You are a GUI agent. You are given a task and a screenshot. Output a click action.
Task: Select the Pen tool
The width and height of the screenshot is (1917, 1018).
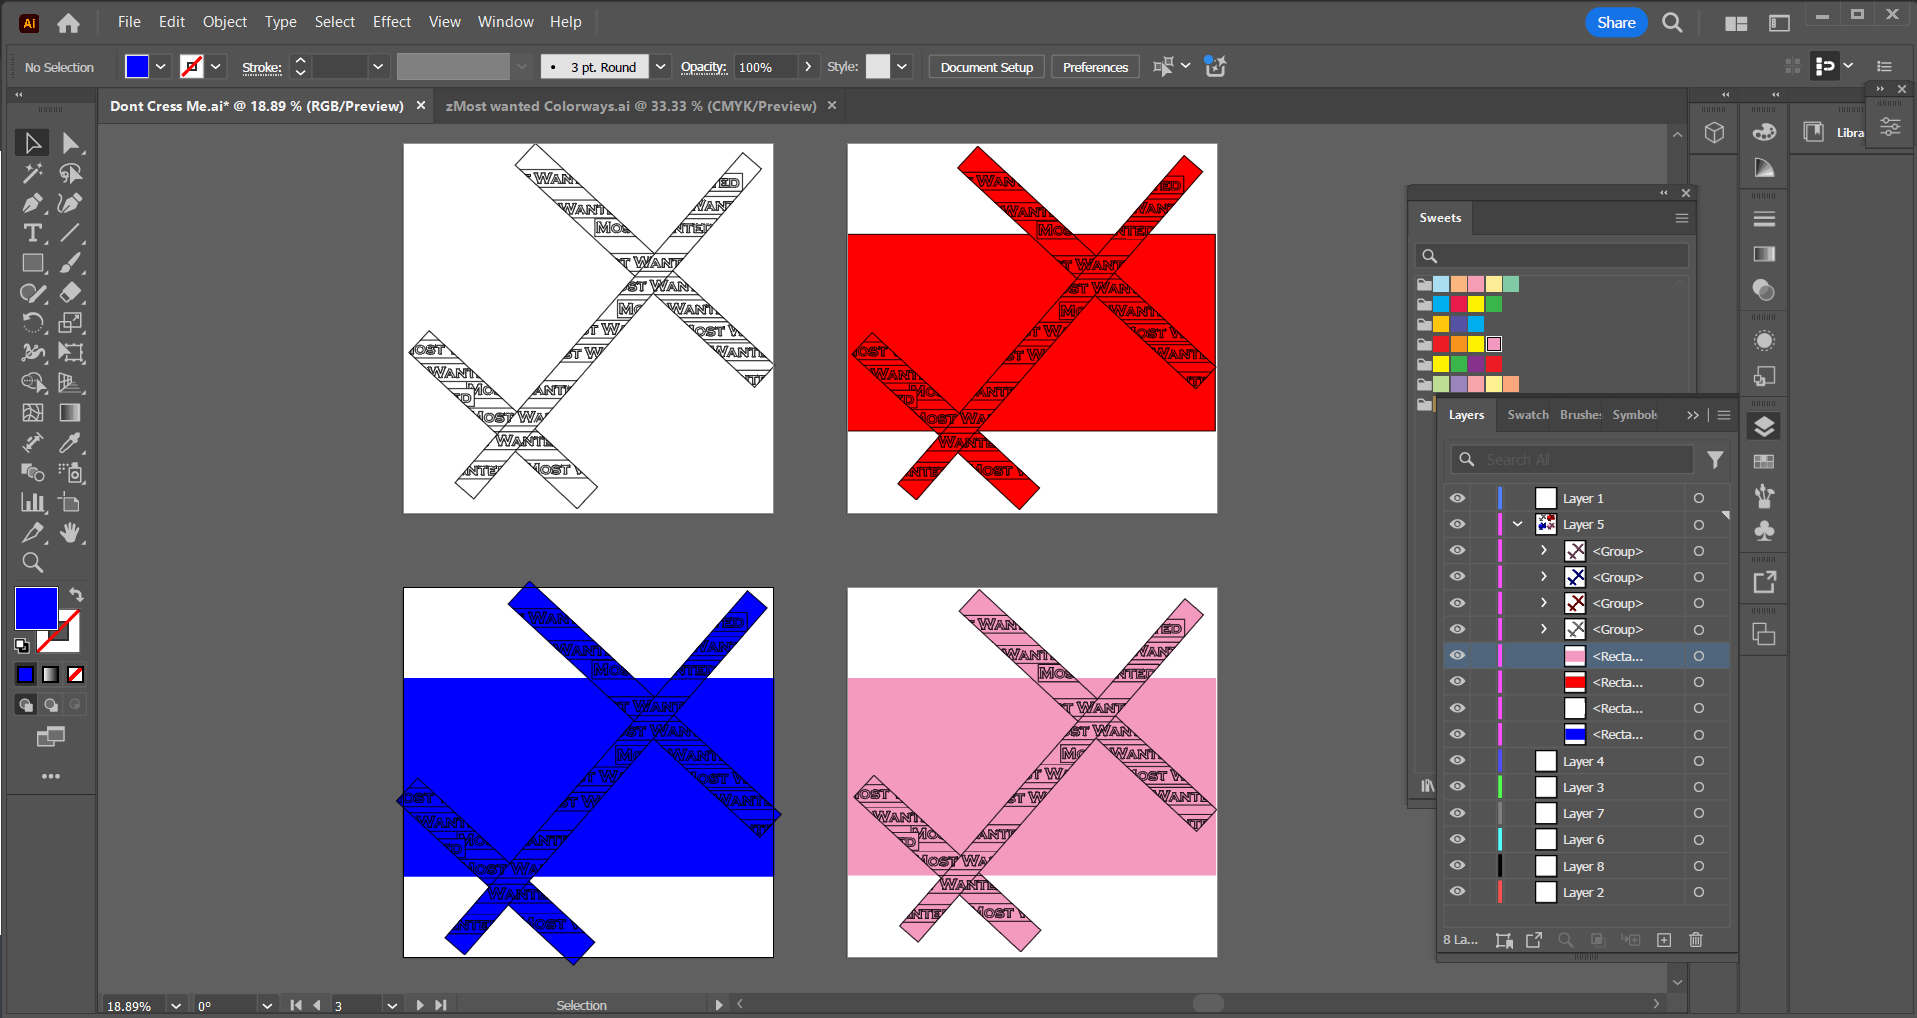(x=32, y=203)
